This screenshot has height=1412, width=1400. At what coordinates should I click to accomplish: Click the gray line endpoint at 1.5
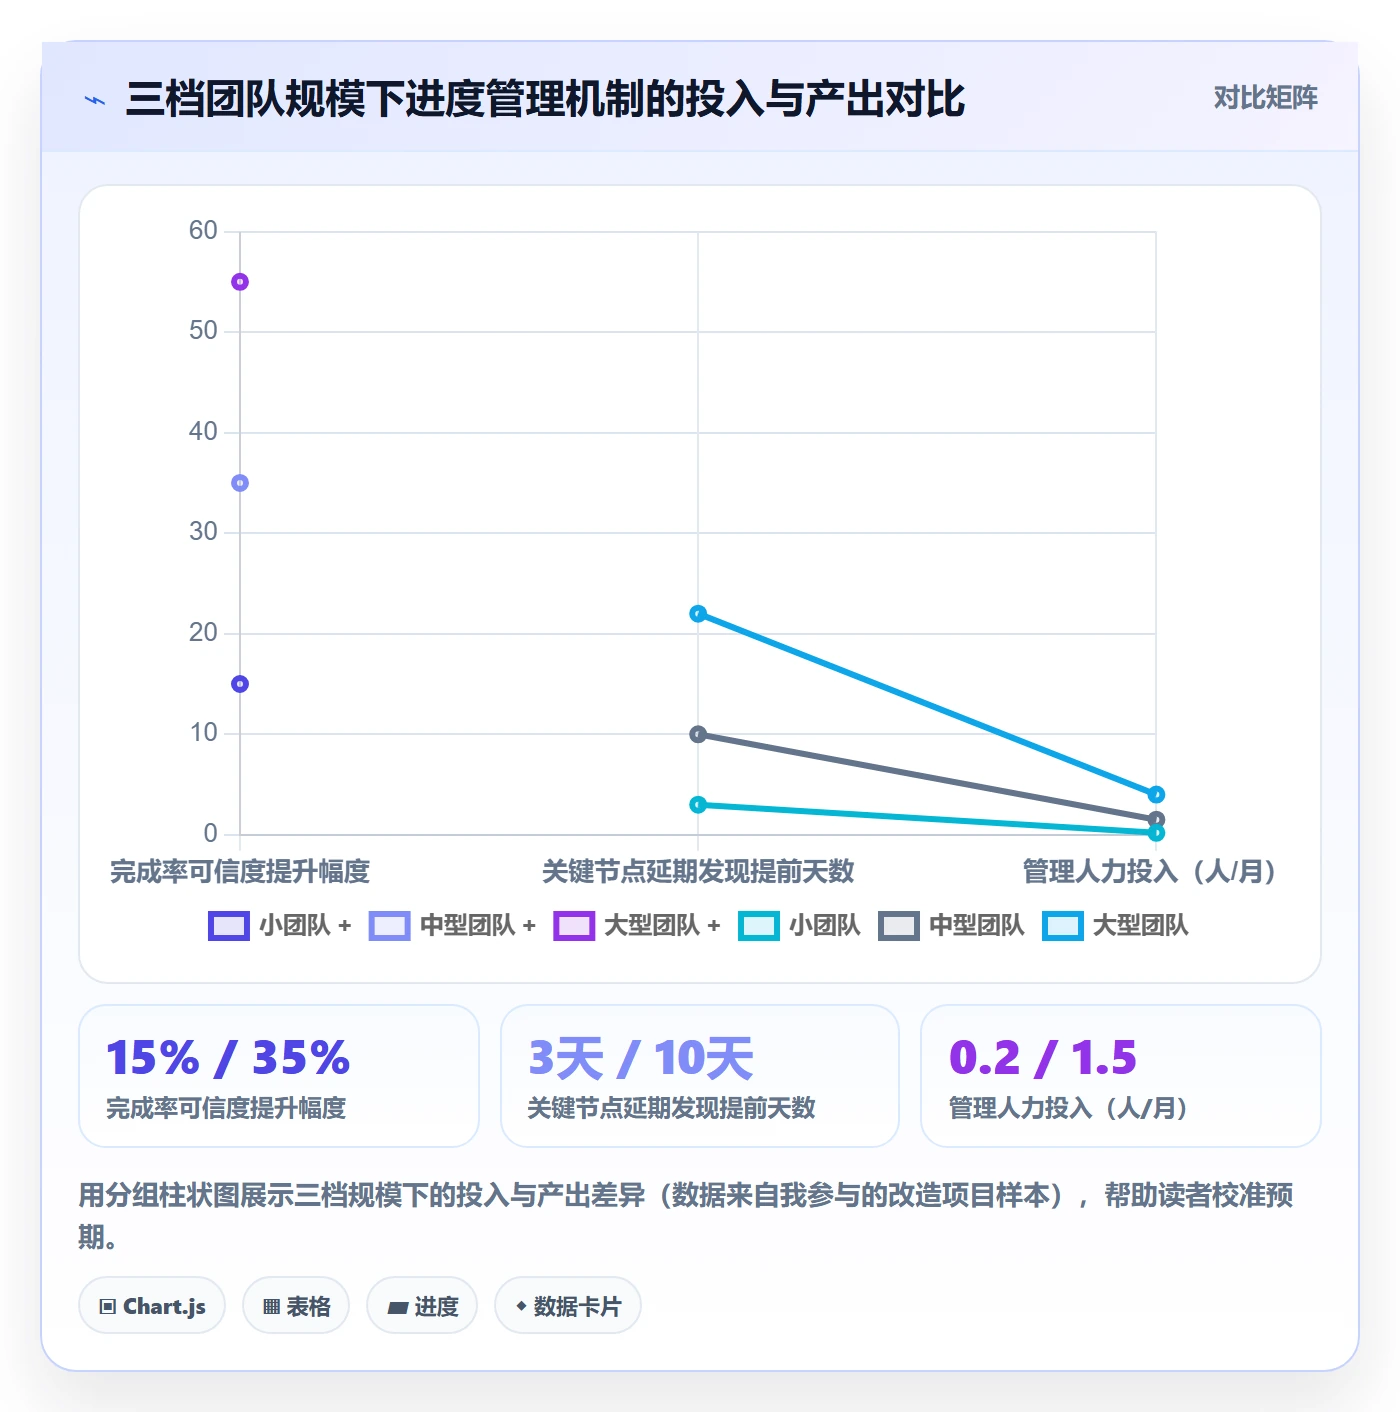click(x=1156, y=820)
